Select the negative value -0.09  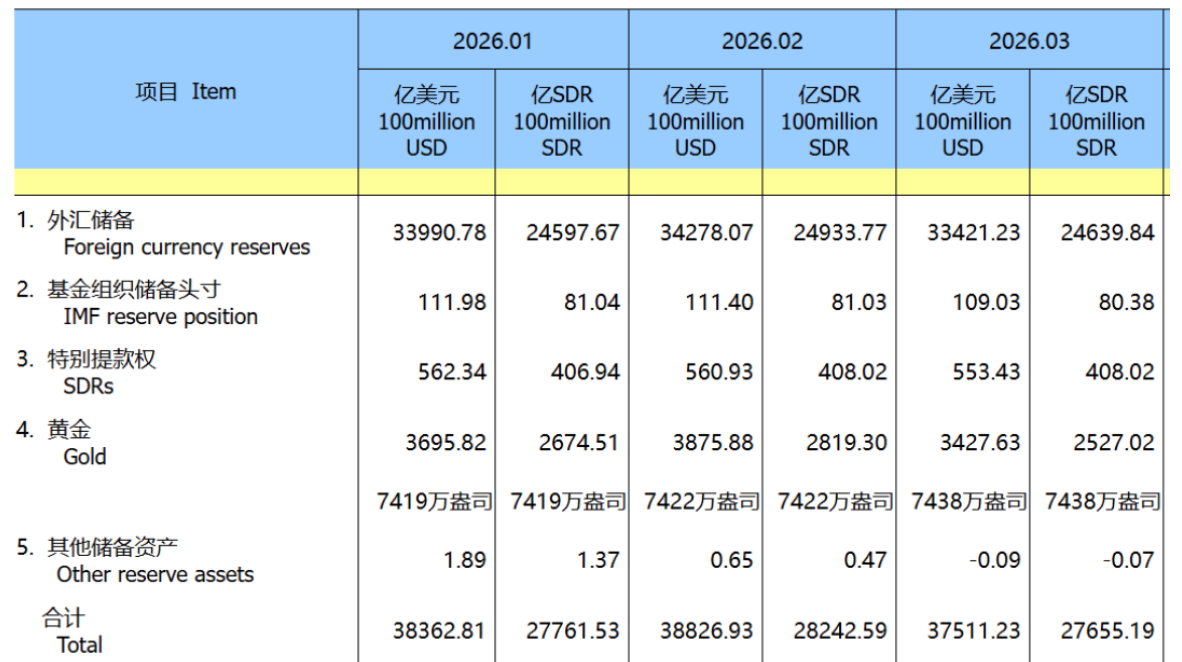[992, 561]
